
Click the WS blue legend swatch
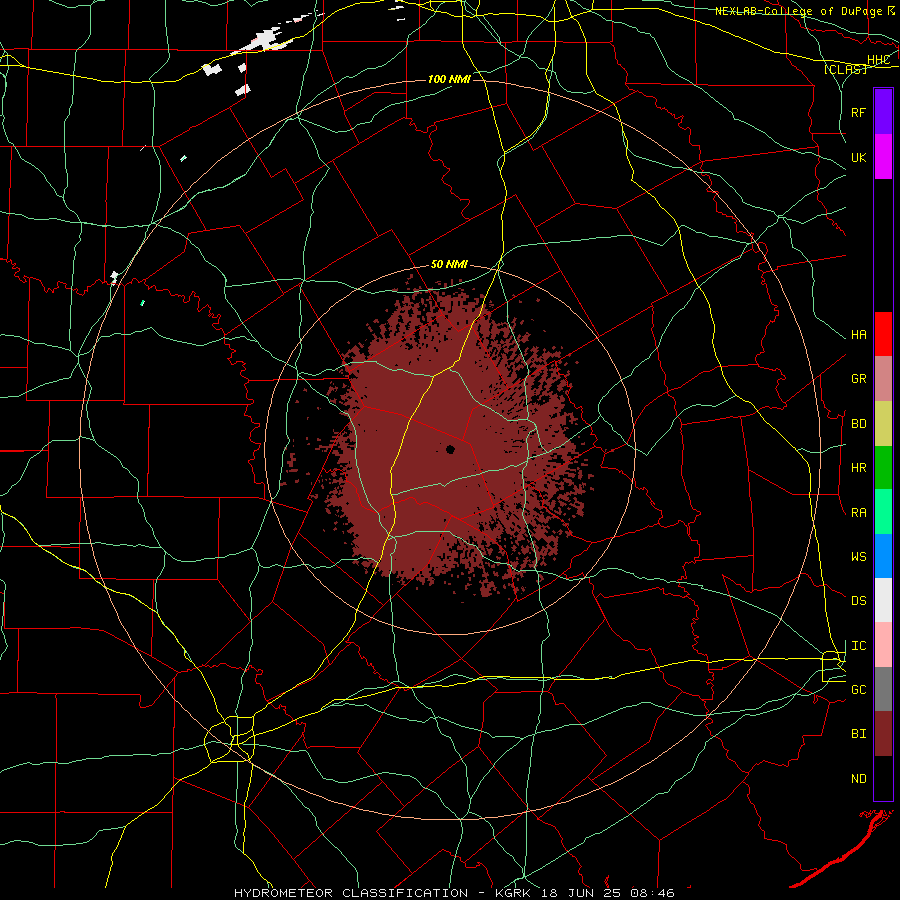coord(883,556)
